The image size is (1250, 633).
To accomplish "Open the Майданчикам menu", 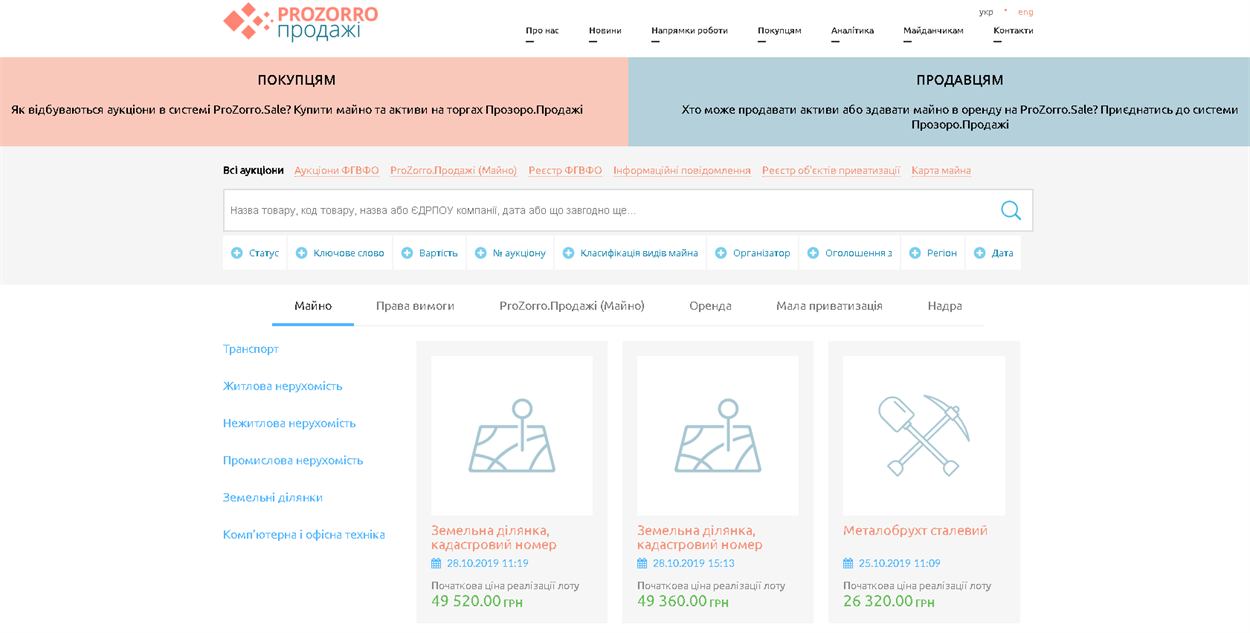I will click(933, 31).
